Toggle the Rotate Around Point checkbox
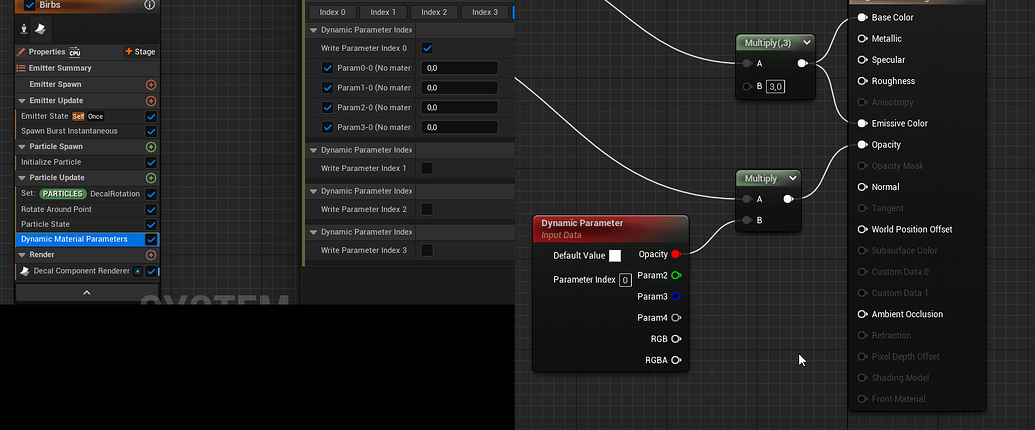 tap(151, 209)
